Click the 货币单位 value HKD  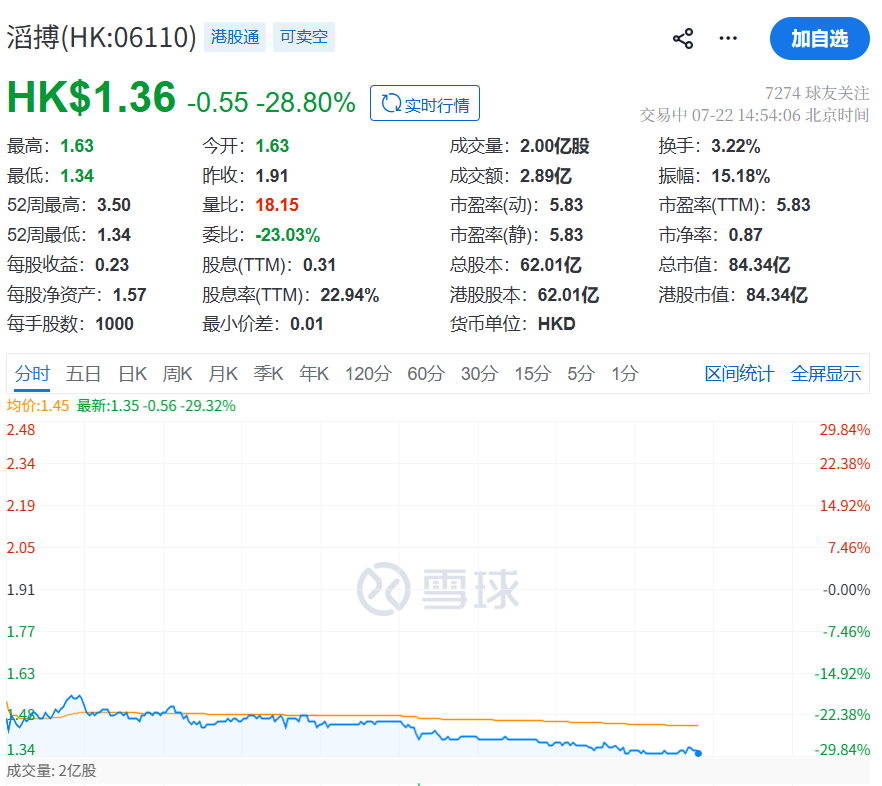(556, 324)
